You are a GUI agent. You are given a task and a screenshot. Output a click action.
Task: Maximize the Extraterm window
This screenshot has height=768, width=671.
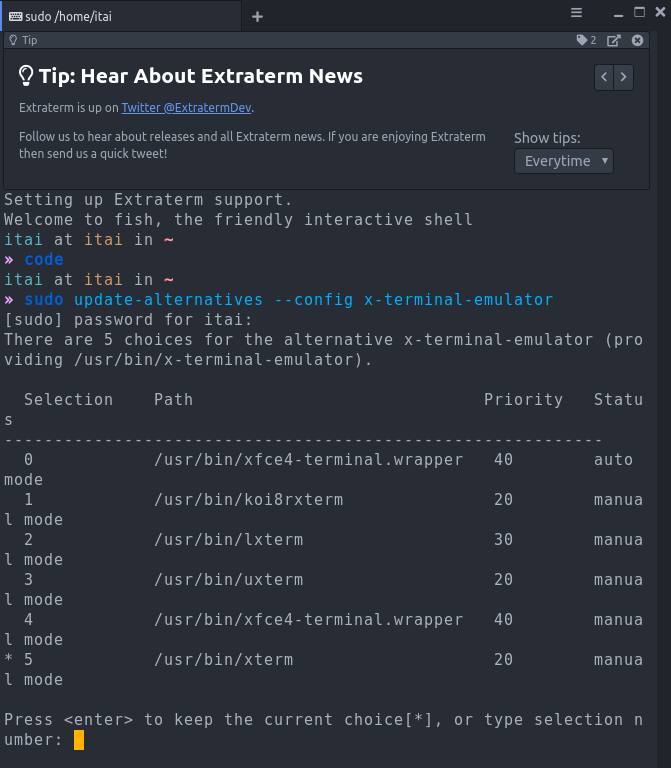pos(640,12)
